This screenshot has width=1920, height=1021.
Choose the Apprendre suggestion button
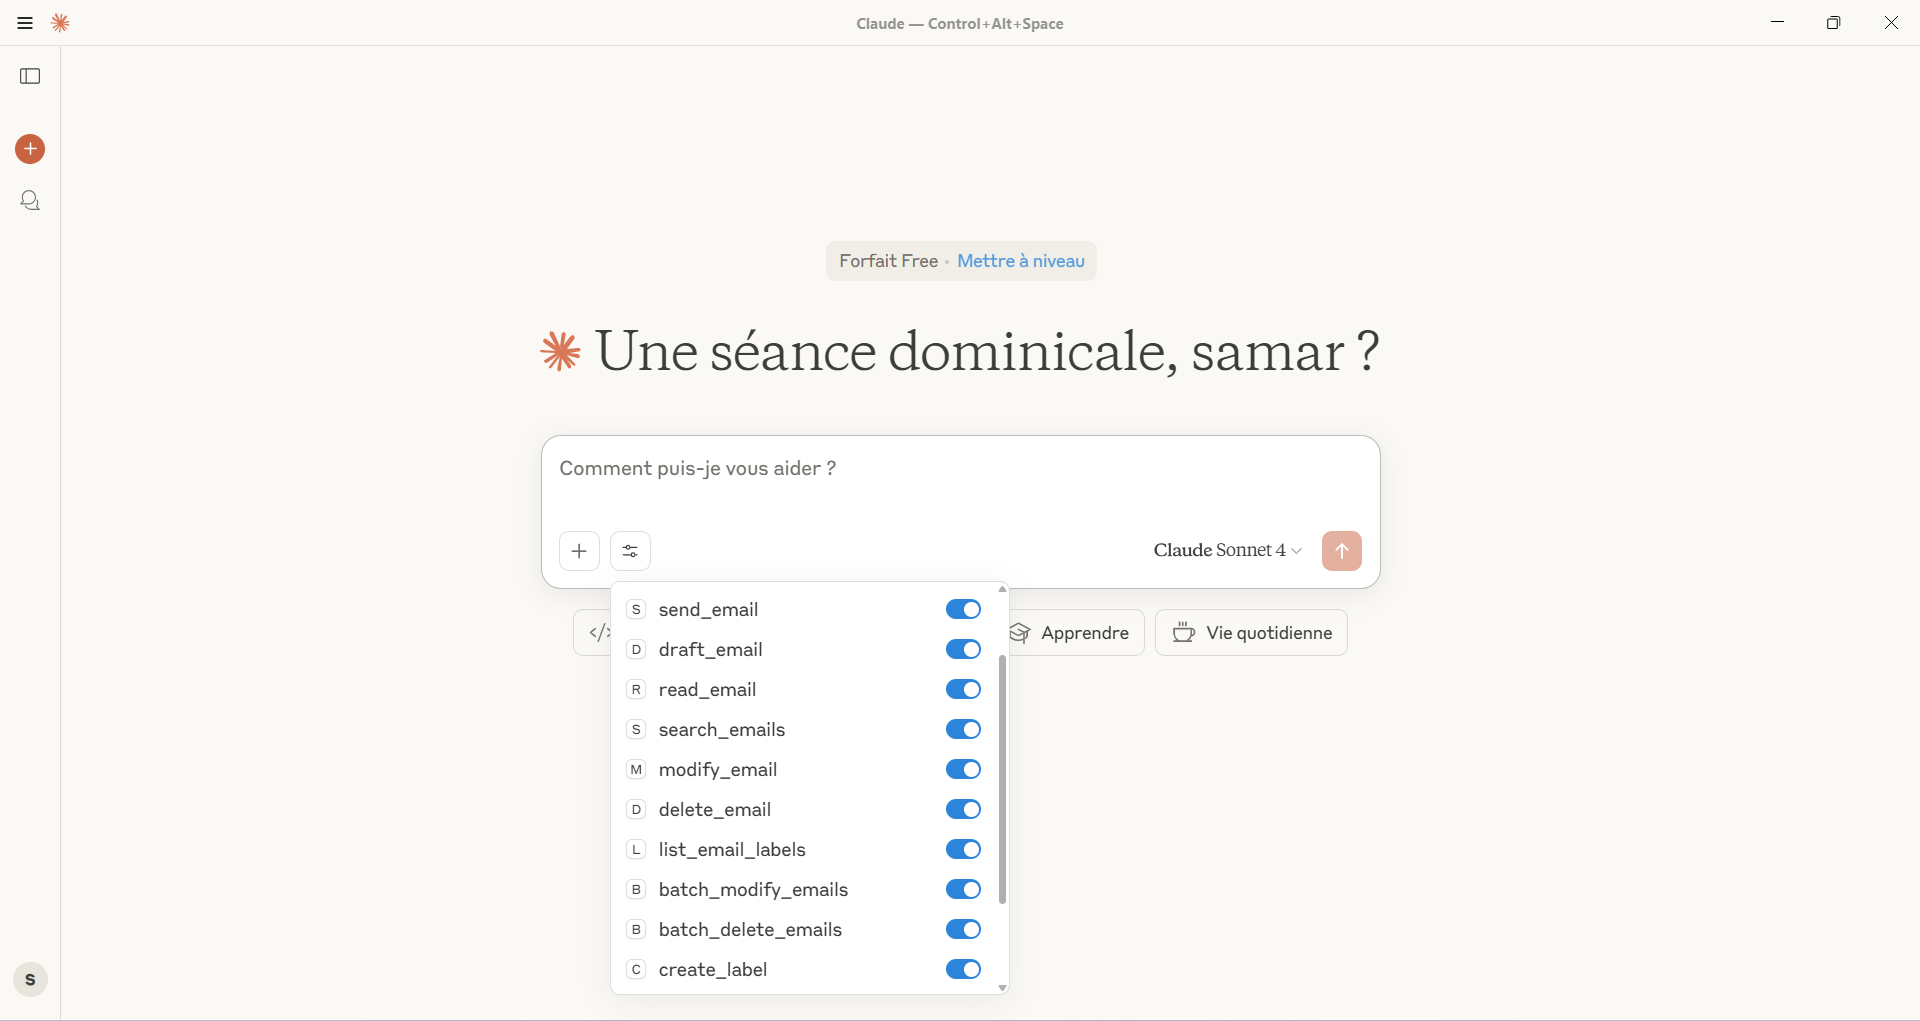pyautogui.click(x=1075, y=633)
